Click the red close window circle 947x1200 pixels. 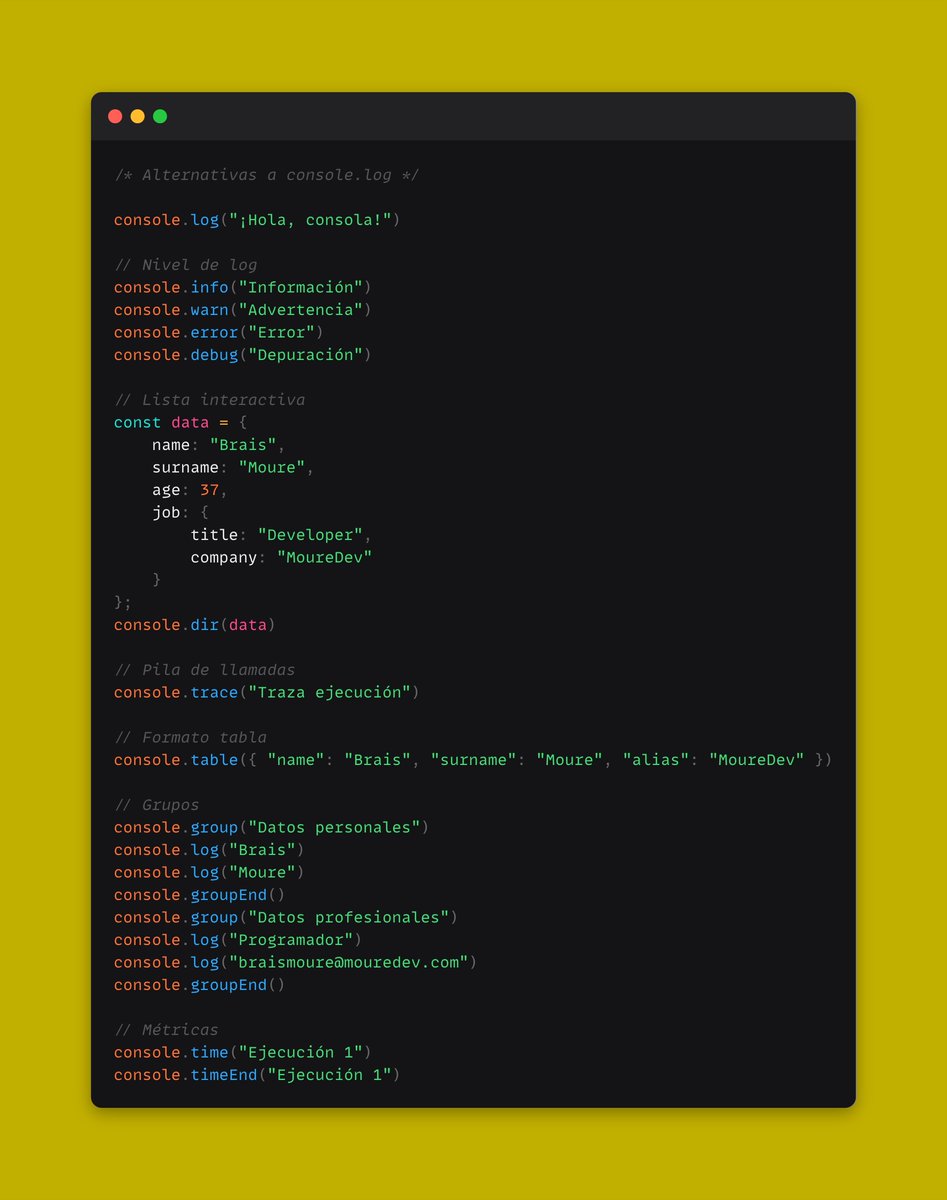[115, 116]
